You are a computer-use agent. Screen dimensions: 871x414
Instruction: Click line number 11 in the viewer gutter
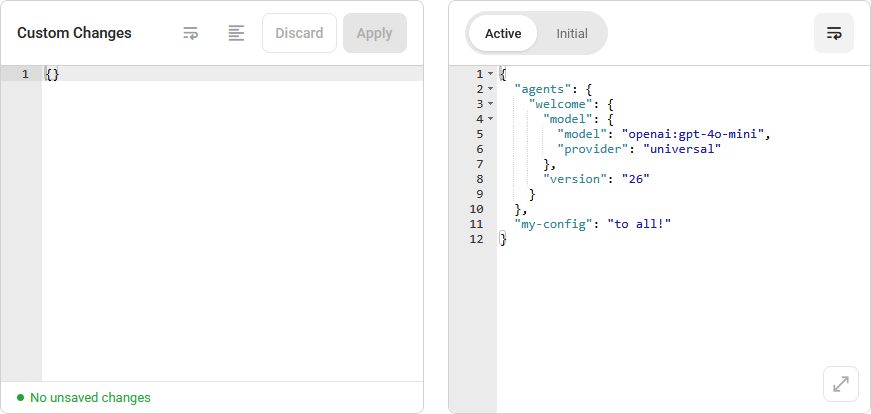coord(477,224)
